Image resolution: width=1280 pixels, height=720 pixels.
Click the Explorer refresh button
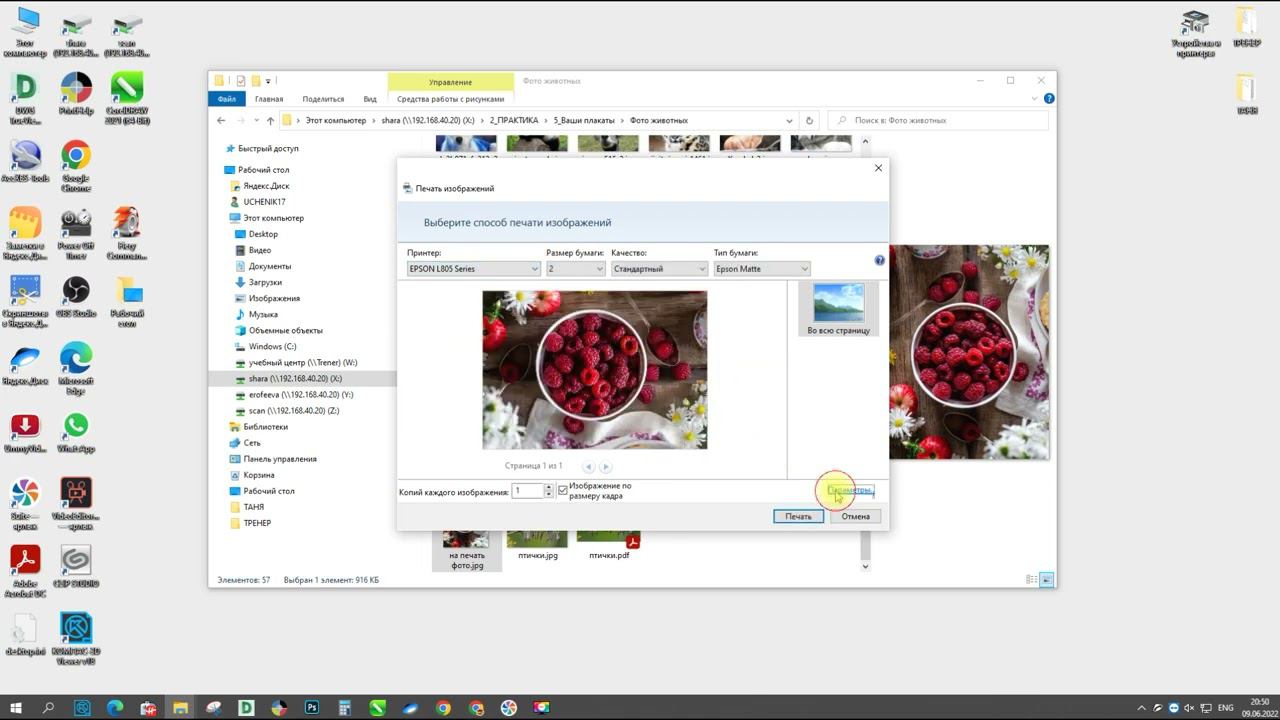810,120
